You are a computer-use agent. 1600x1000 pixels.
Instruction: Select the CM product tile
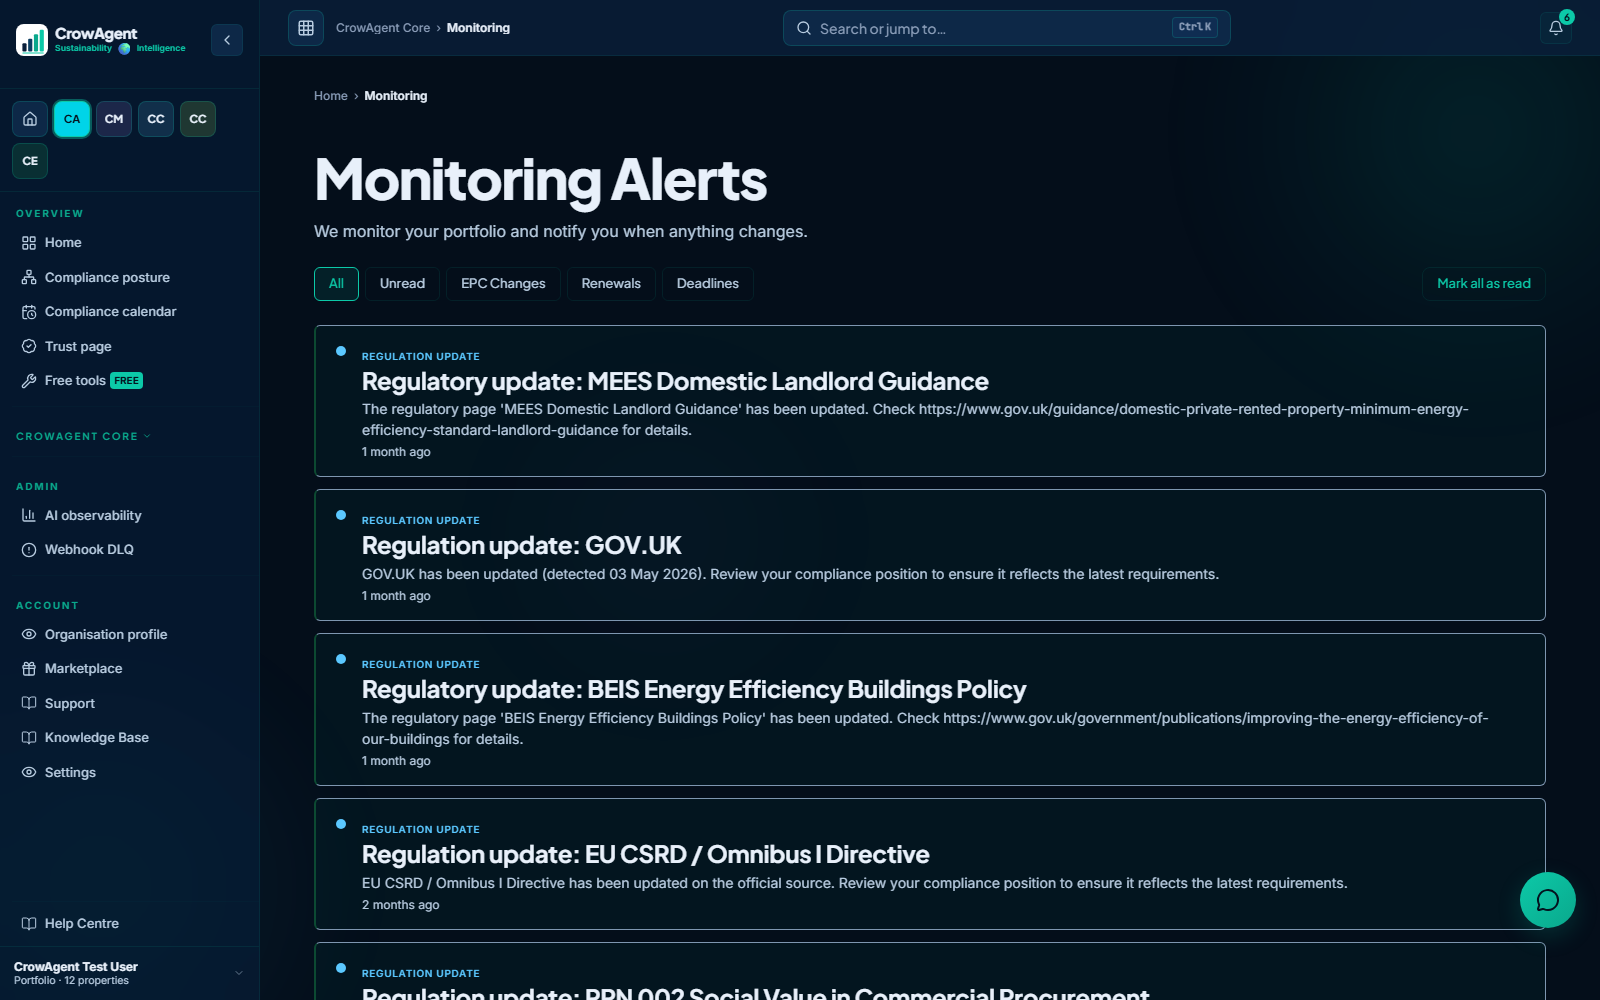coord(114,119)
